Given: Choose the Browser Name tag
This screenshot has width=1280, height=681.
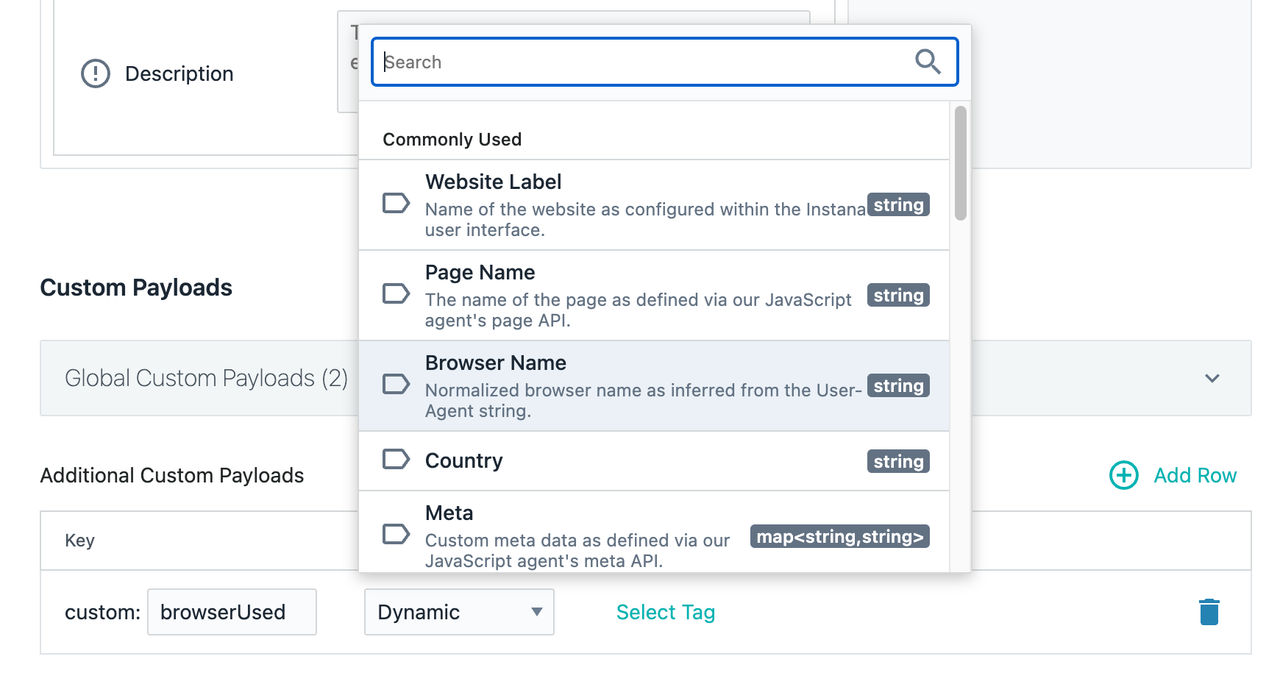Looking at the screenshot, I should (654, 386).
